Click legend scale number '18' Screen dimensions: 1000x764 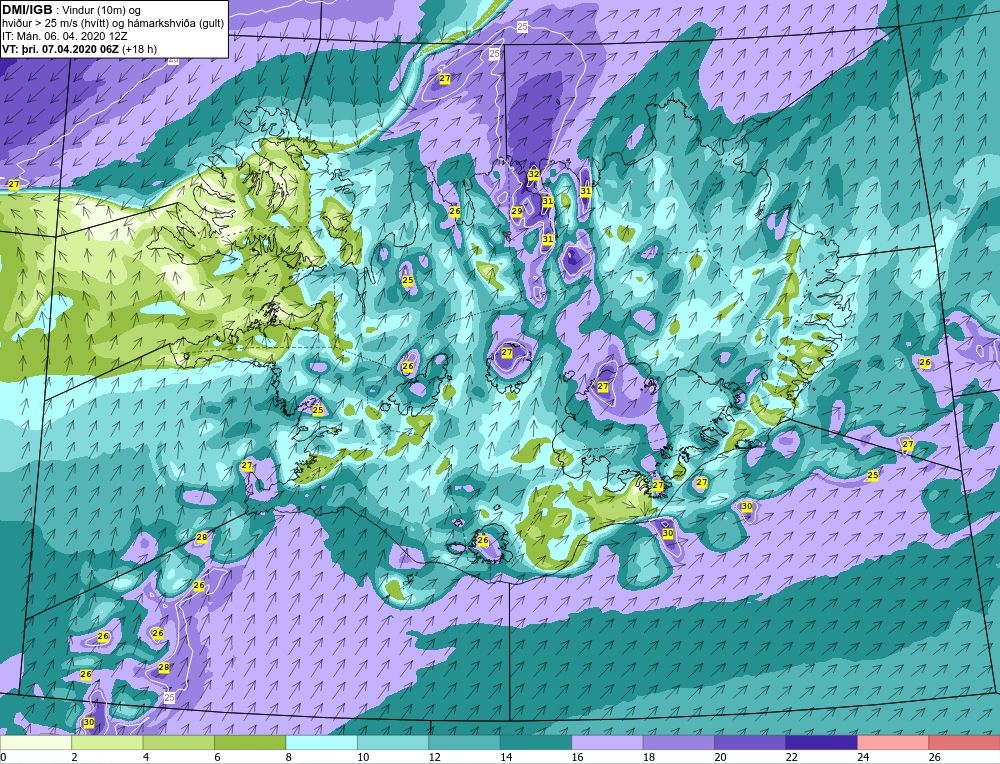coord(649,757)
